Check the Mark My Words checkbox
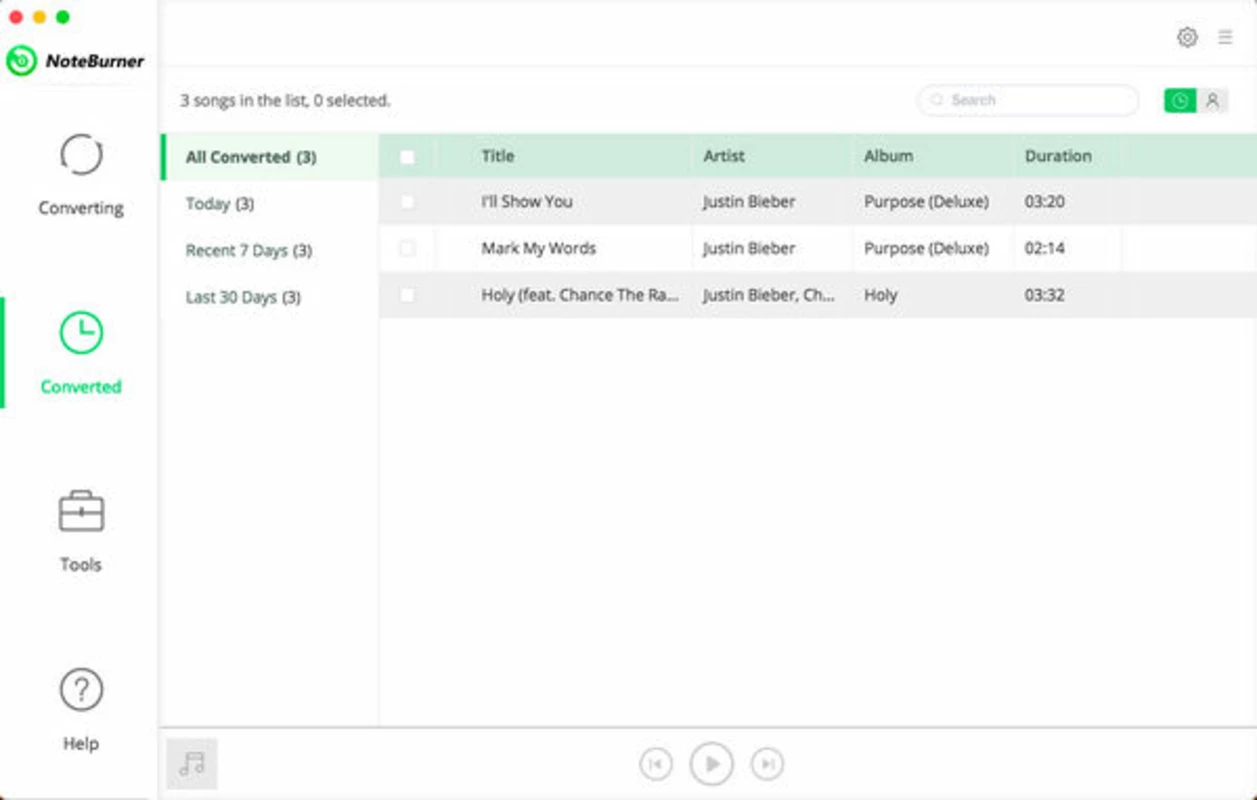This screenshot has width=1257, height=800. pyautogui.click(x=407, y=248)
